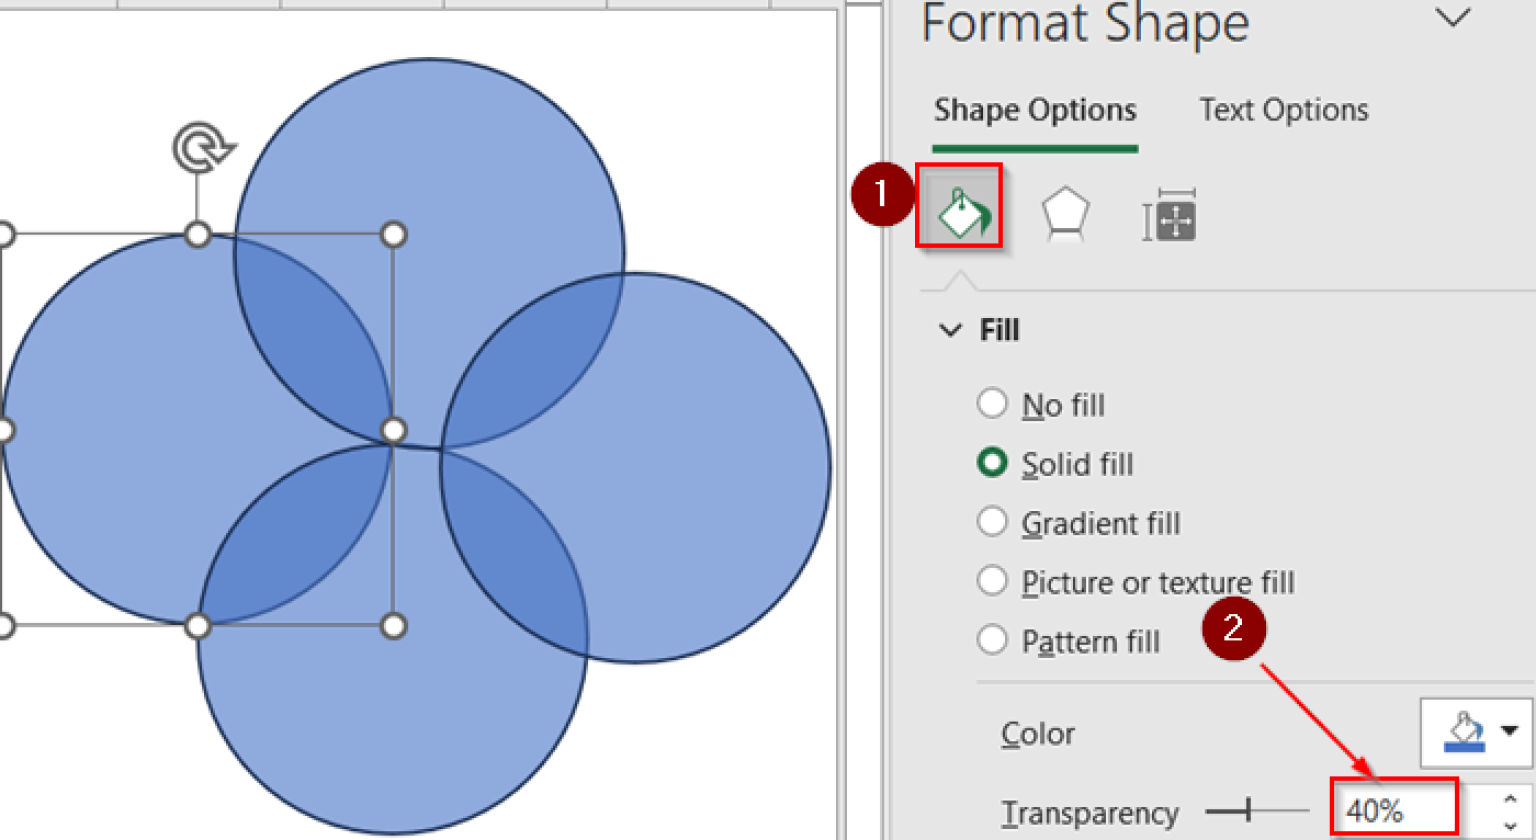
Task: Switch to the Text Options tab
Action: pos(1284,109)
